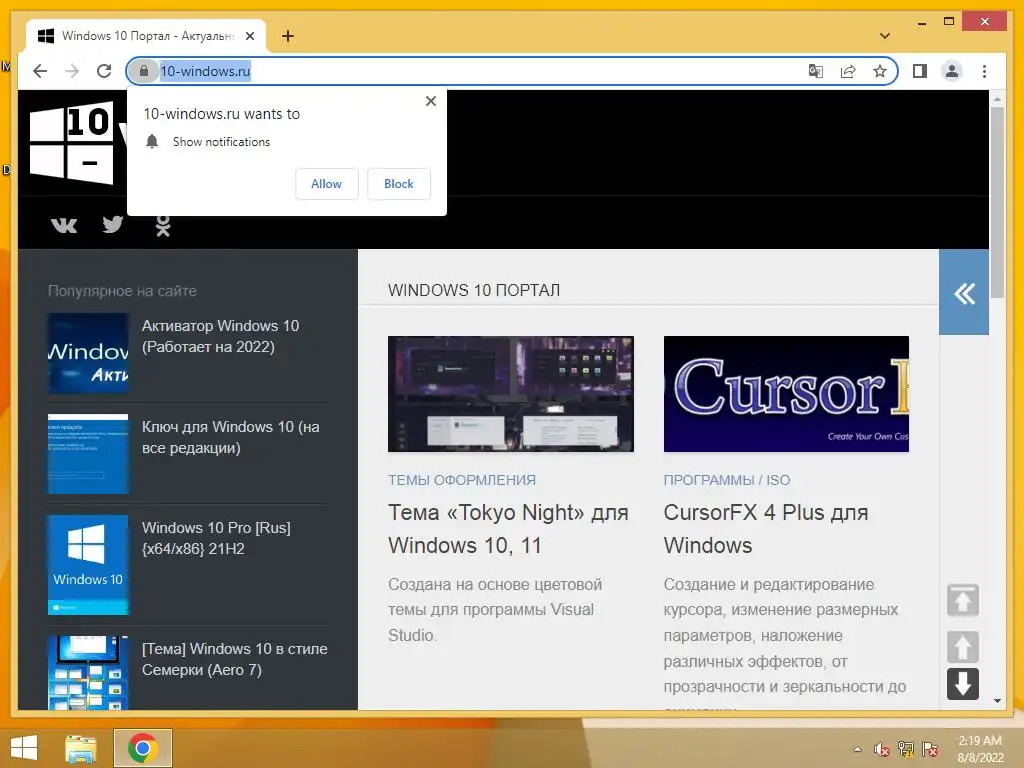Open CursorFX banner image
The width and height of the screenshot is (1024, 768).
tap(786, 394)
